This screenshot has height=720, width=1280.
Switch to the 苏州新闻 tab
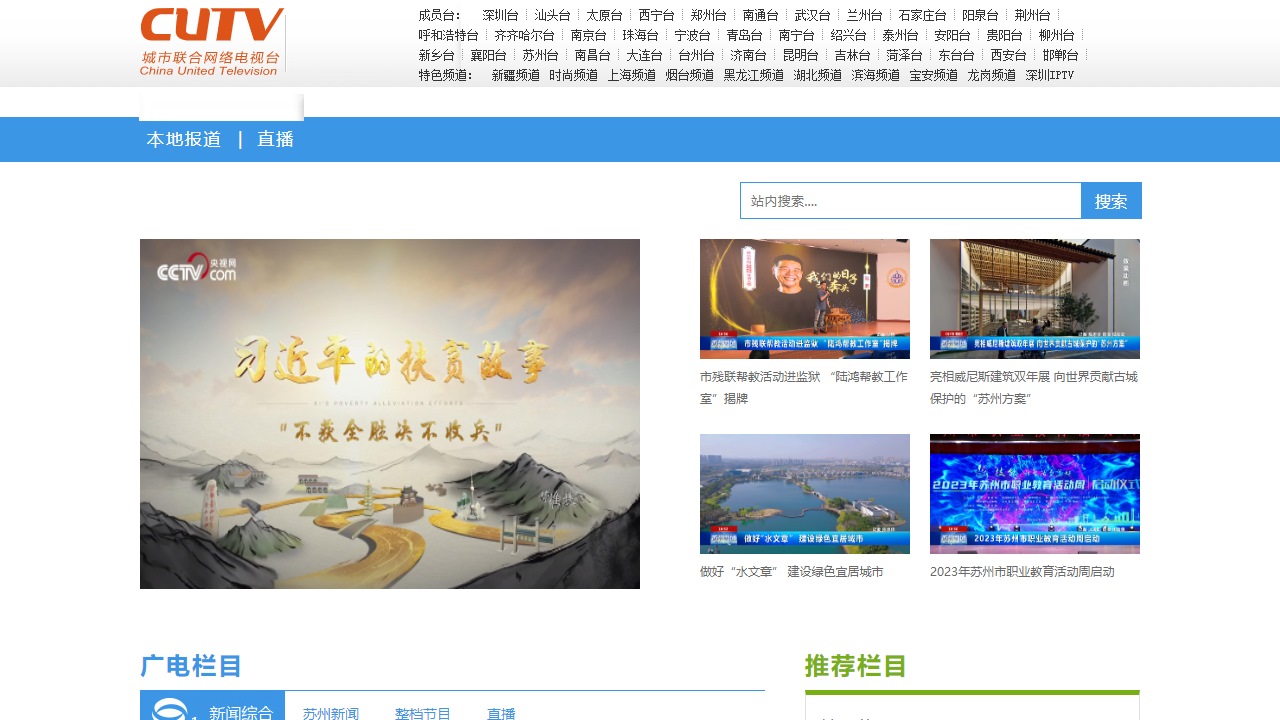coord(331,714)
